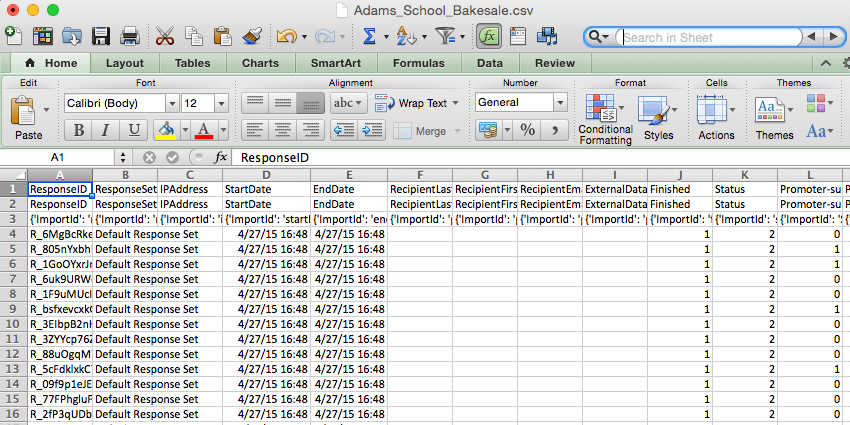850x425 pixels.
Task: Click the Save floppy disk icon
Action: pos(101,36)
